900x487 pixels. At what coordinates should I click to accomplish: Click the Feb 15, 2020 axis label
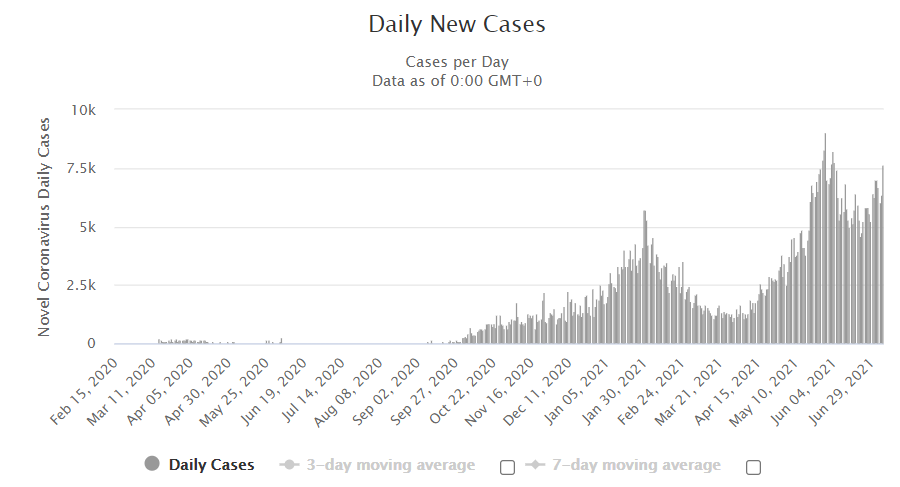84,392
